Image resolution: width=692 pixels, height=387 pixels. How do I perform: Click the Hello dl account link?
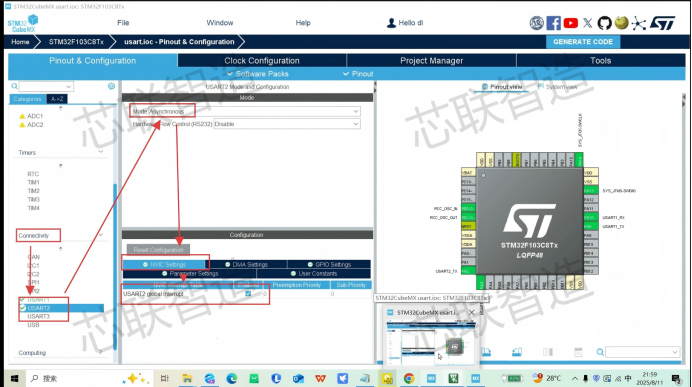coord(410,23)
